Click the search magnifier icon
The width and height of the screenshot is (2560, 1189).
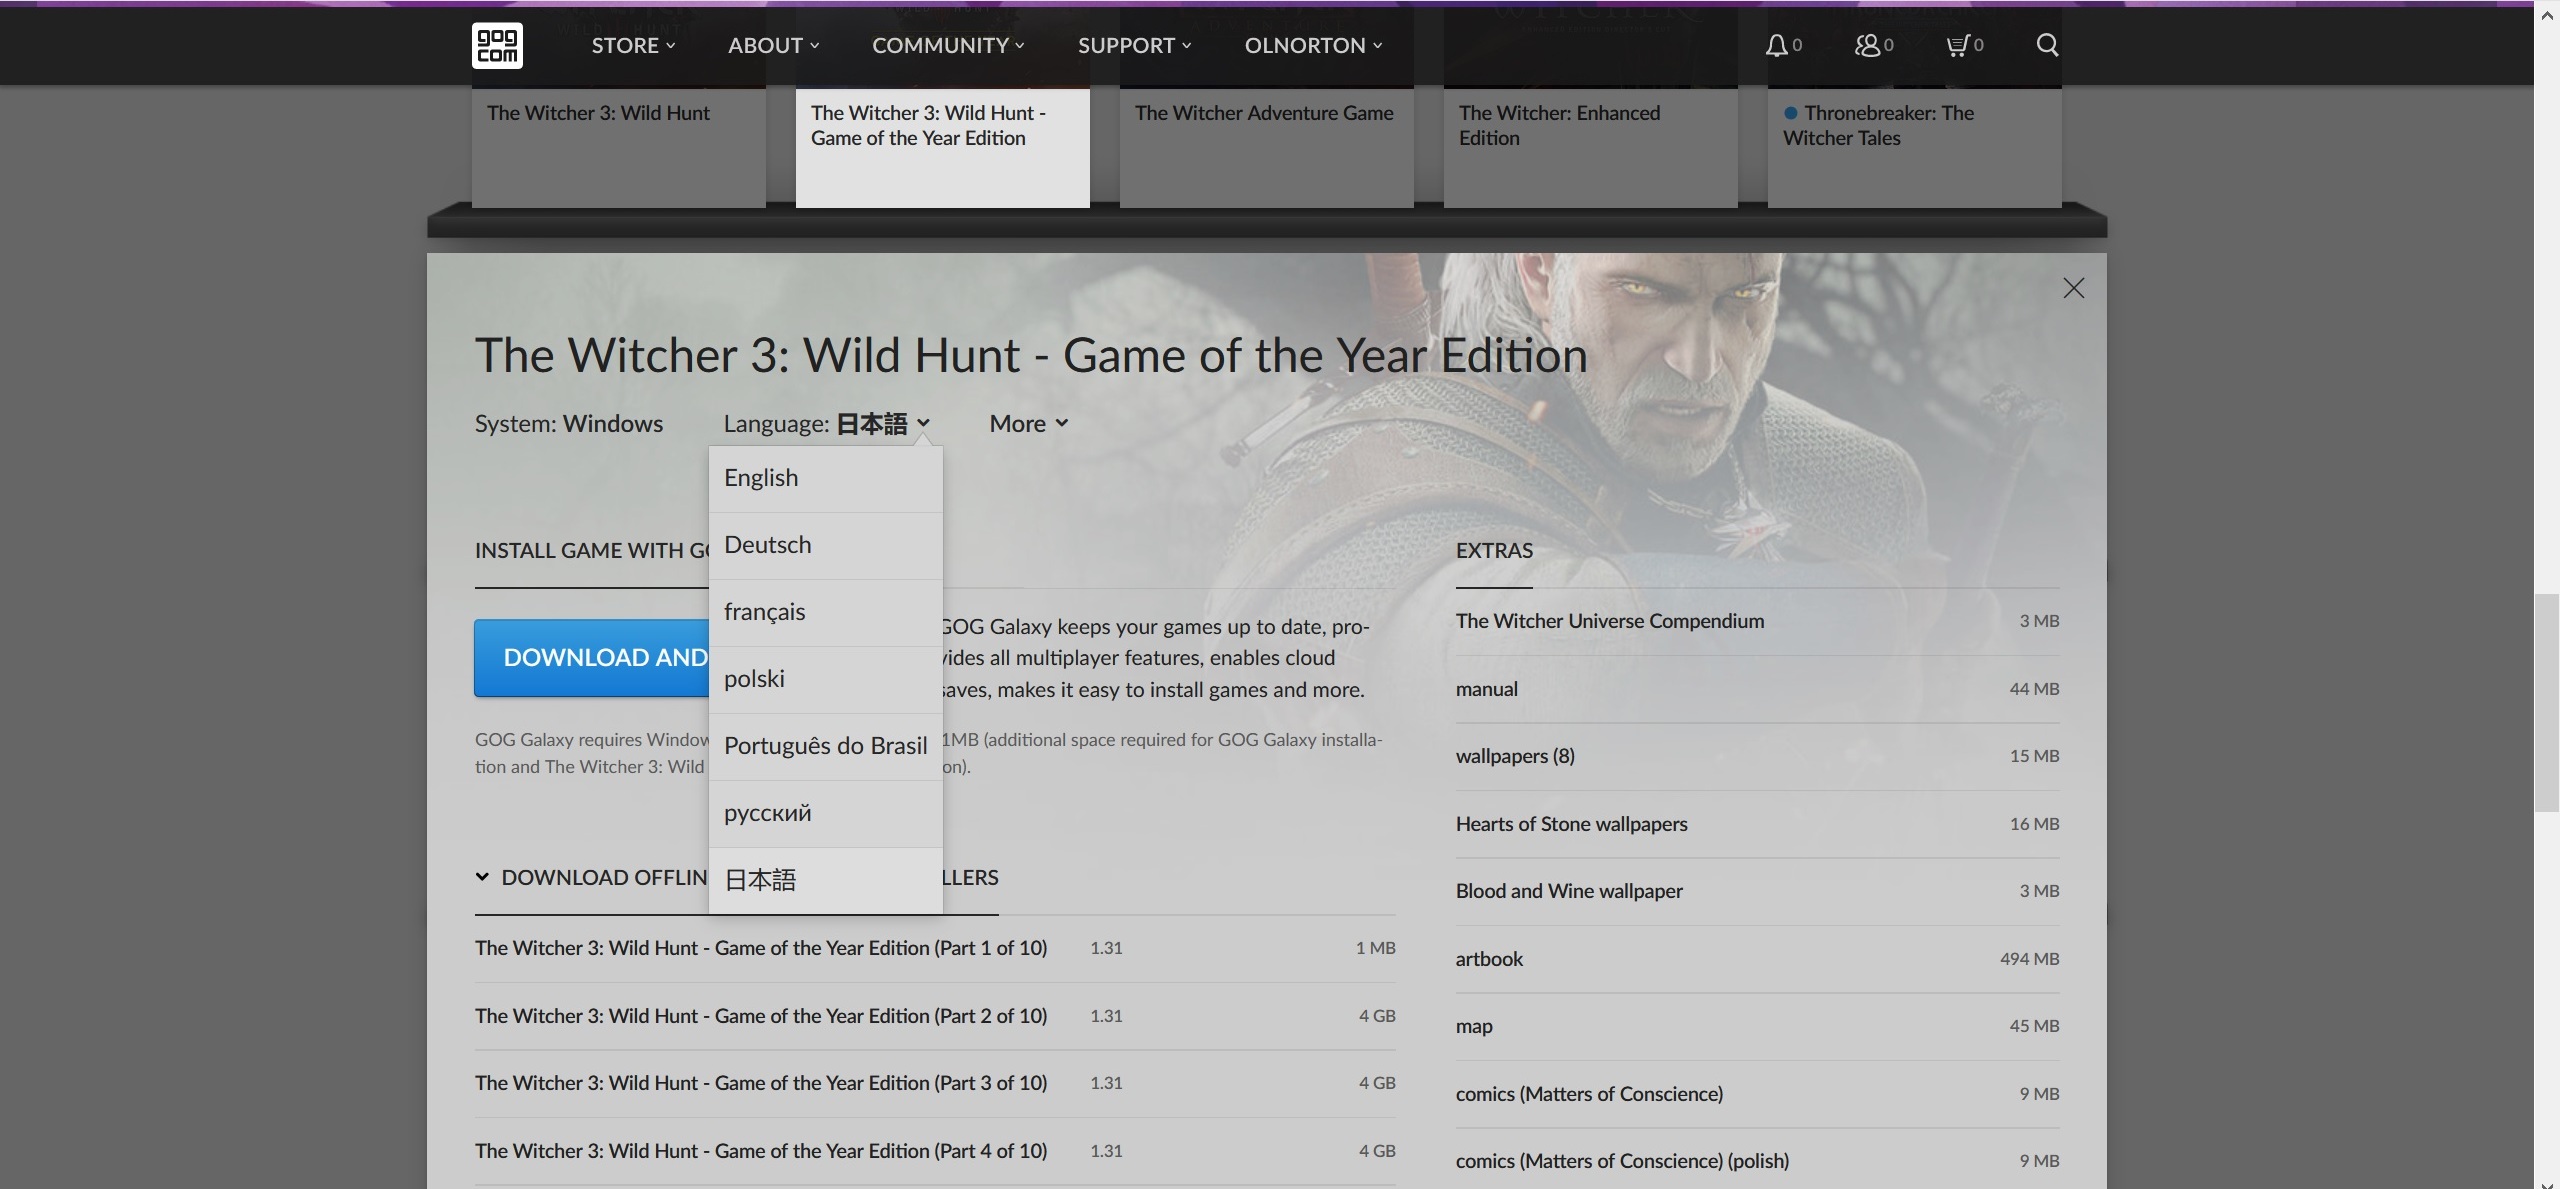click(x=2047, y=45)
